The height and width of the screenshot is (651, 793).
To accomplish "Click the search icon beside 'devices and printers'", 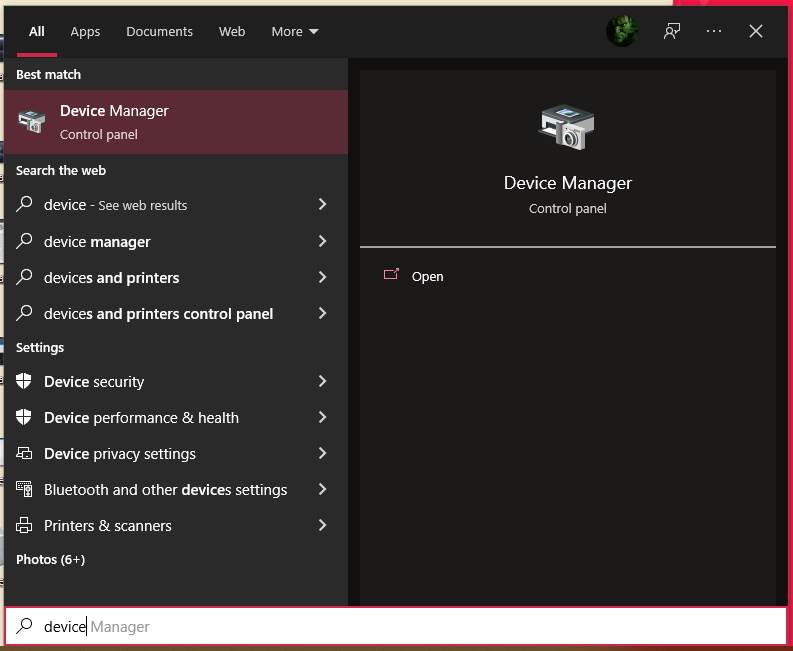I will click(x=24, y=277).
